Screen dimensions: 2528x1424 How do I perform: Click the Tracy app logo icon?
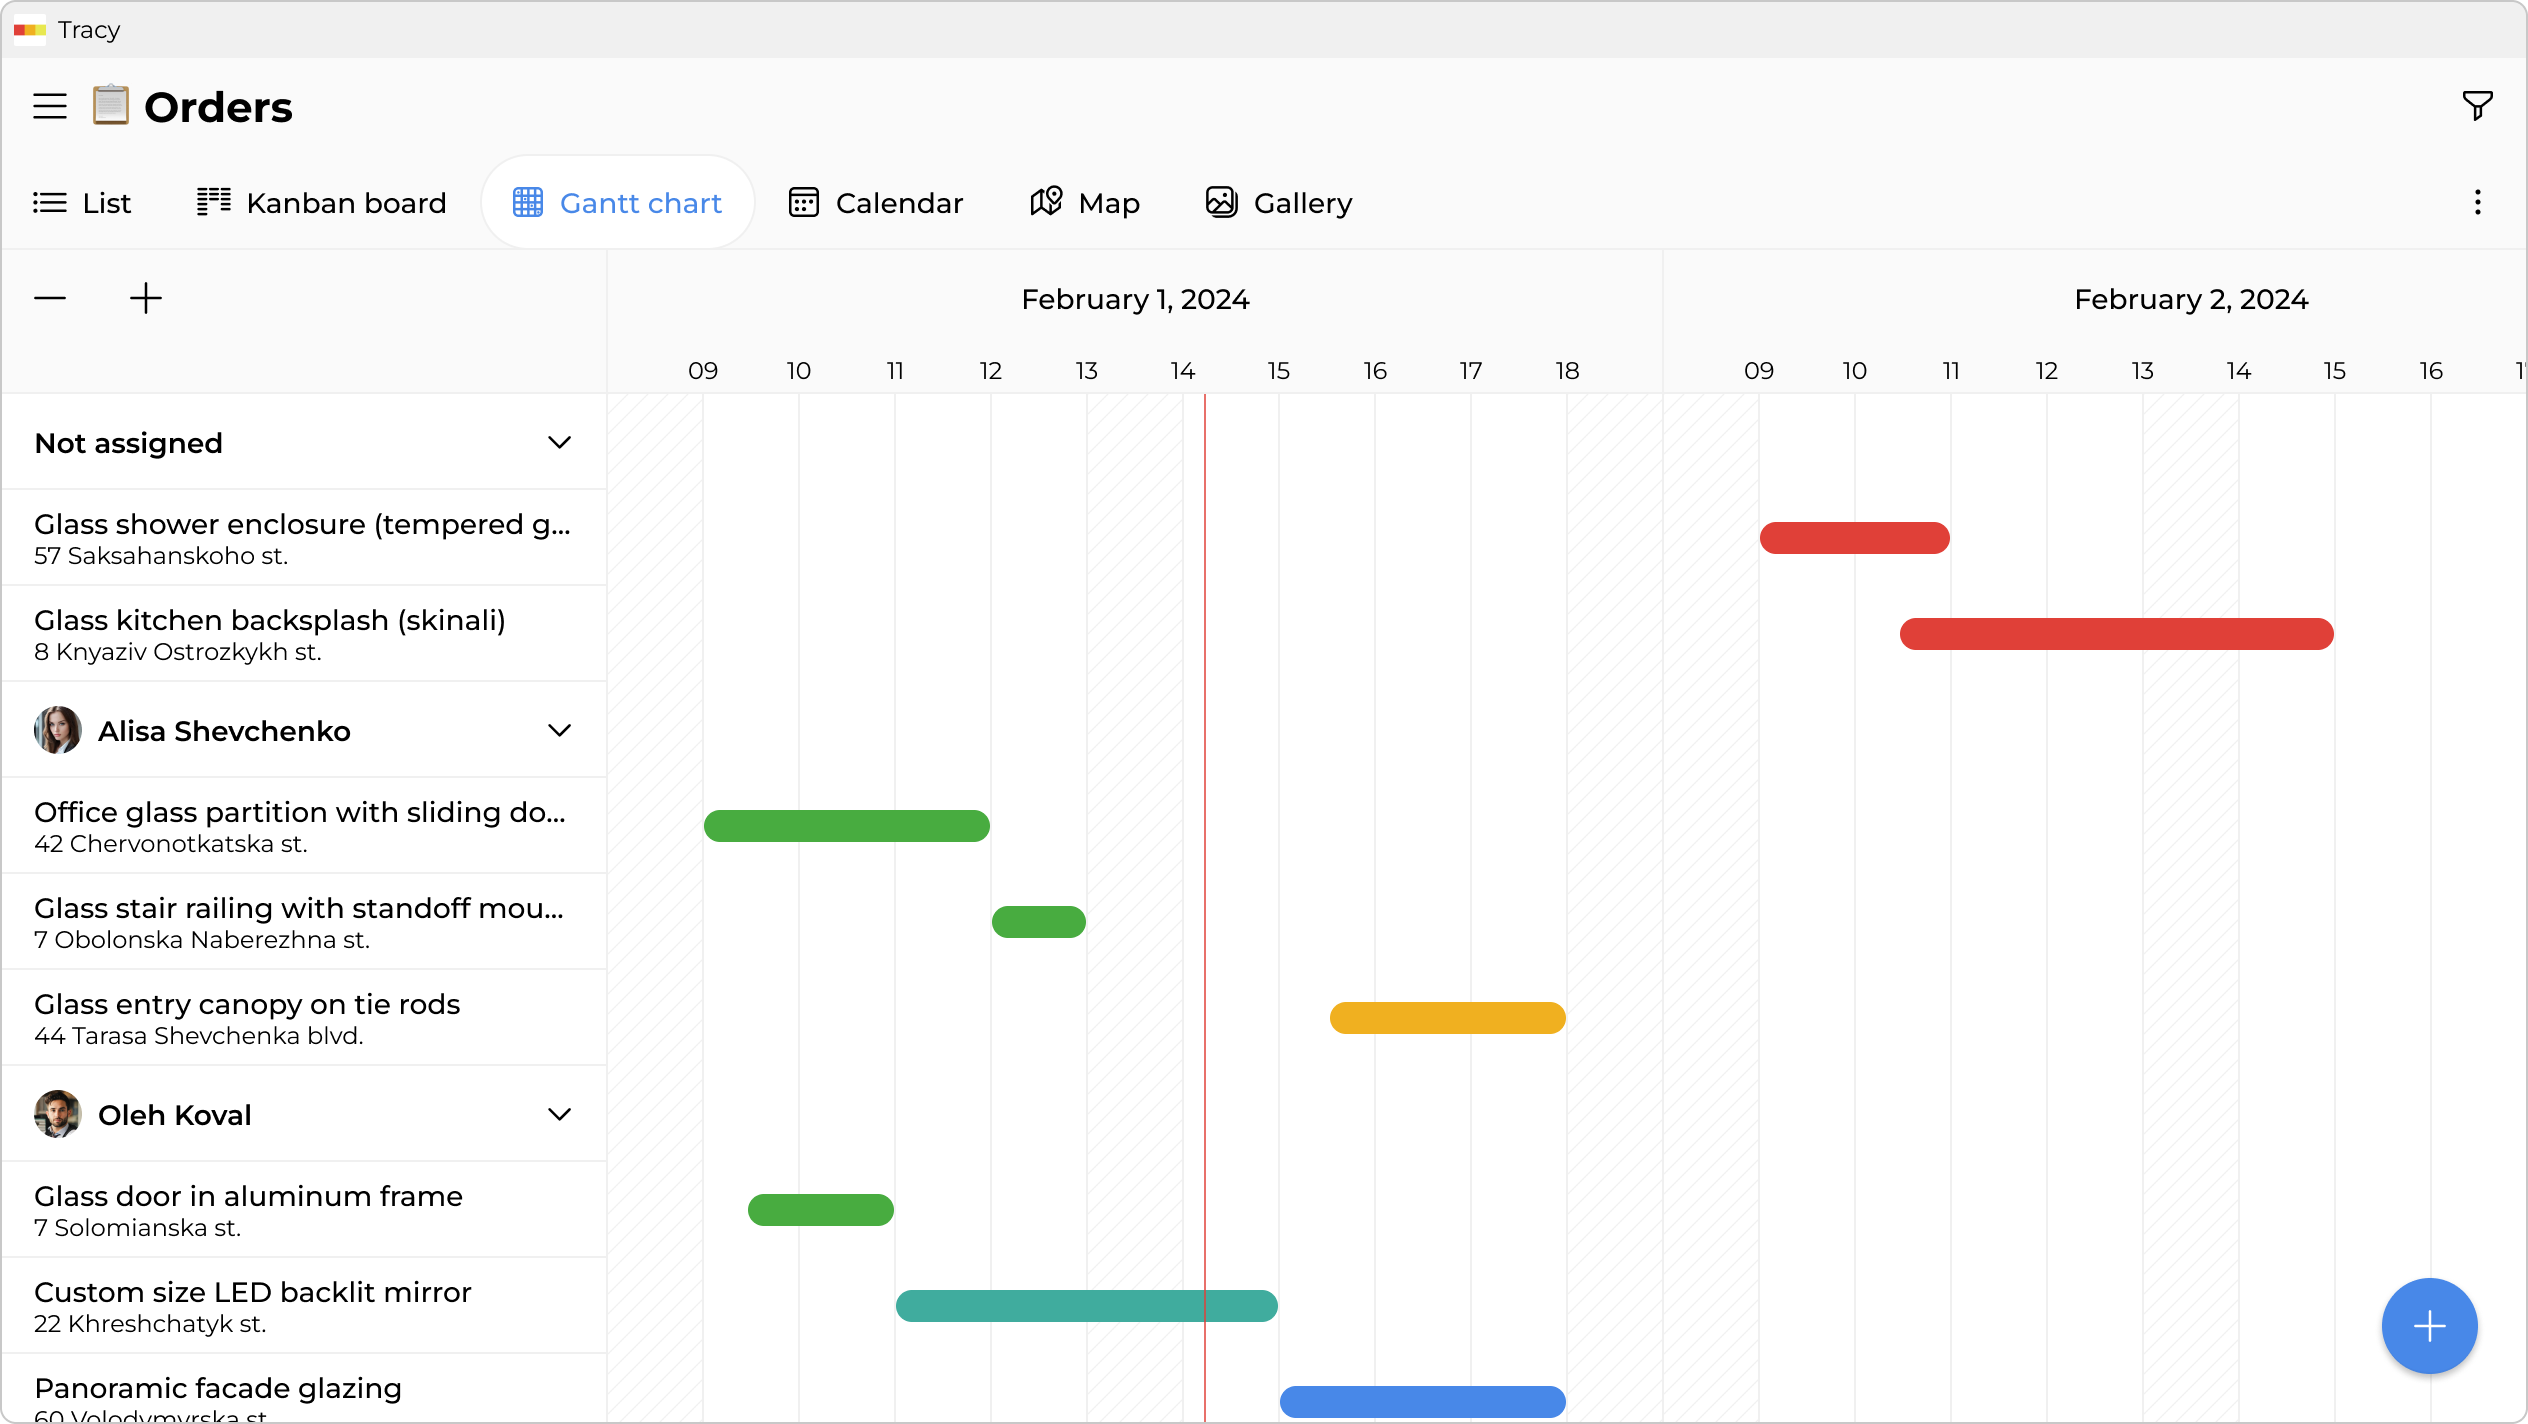tap(29, 30)
